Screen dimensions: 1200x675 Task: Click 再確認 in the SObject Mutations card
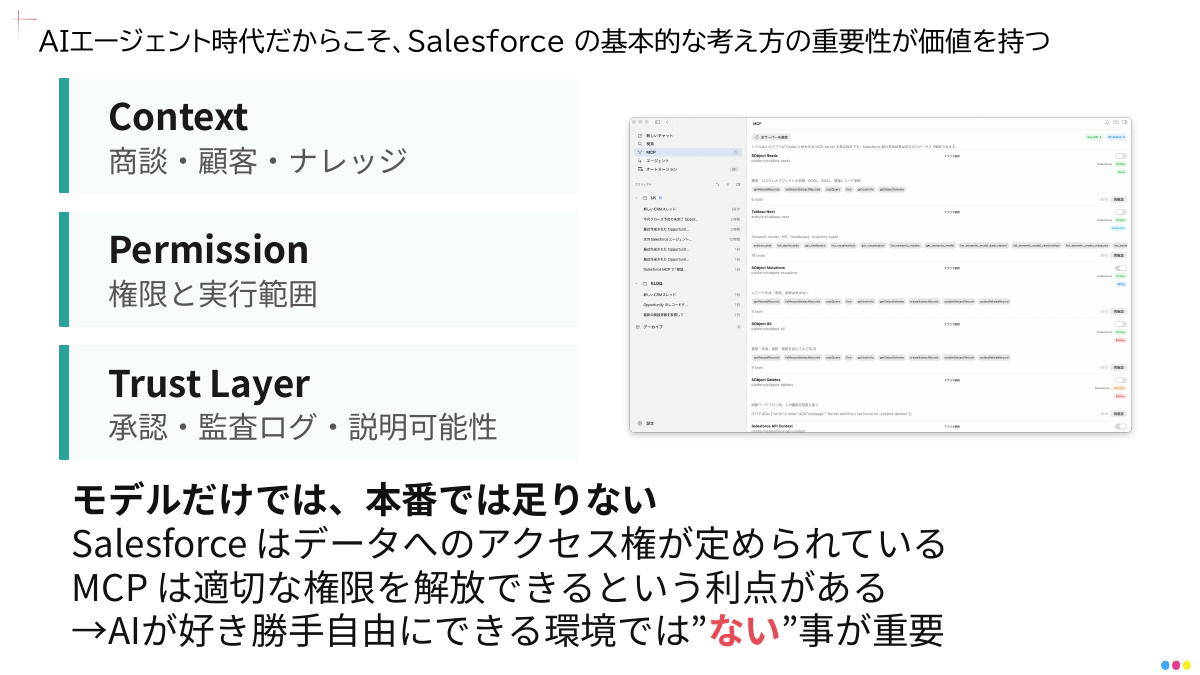[x=1119, y=311]
